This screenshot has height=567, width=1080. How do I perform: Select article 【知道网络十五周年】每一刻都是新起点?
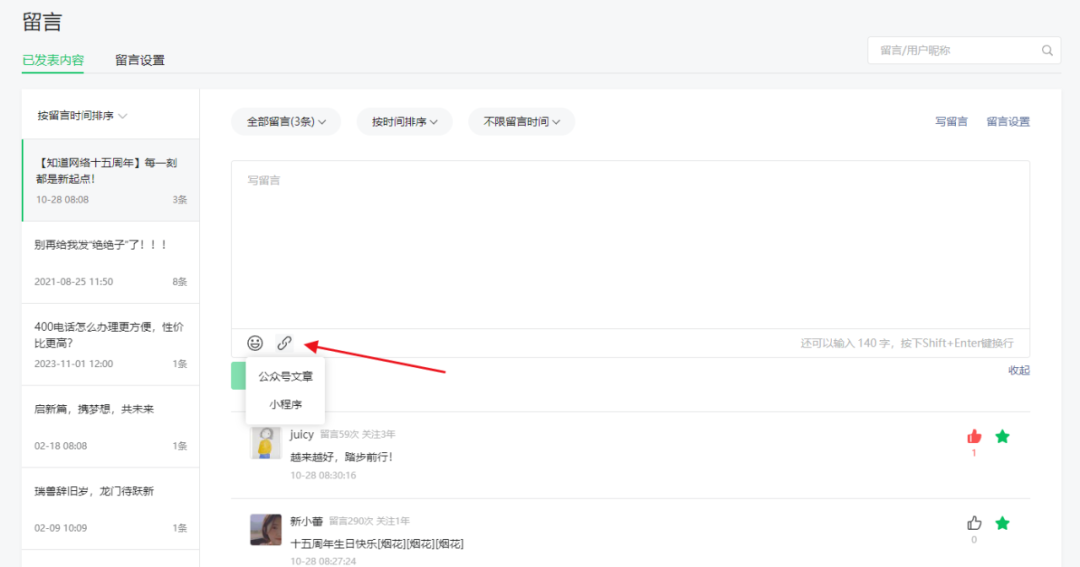click(x=110, y=181)
